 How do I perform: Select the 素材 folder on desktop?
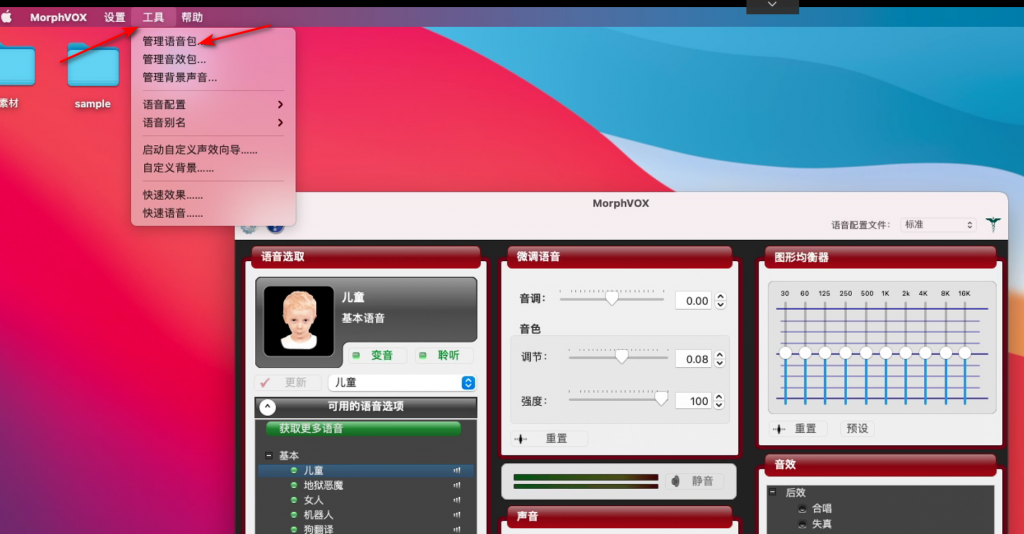(16, 63)
